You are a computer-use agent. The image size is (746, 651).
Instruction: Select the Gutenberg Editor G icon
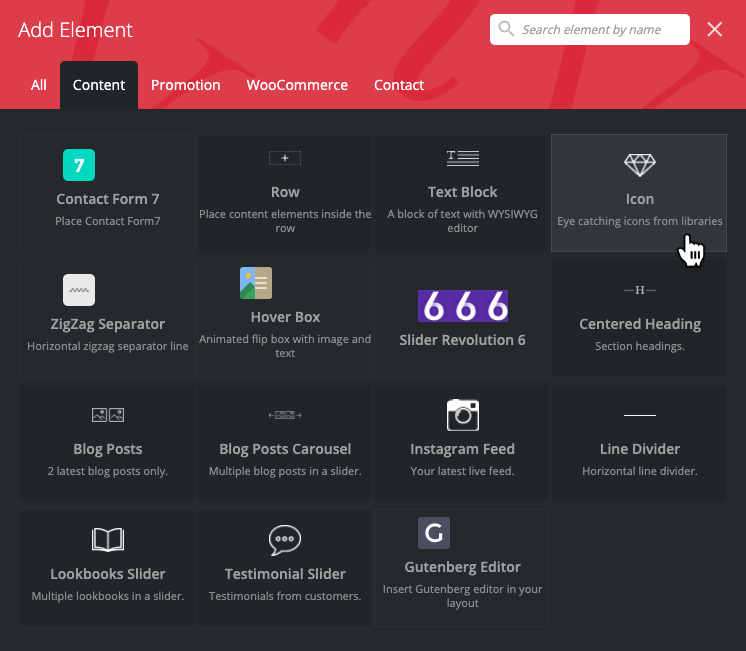(x=433, y=533)
